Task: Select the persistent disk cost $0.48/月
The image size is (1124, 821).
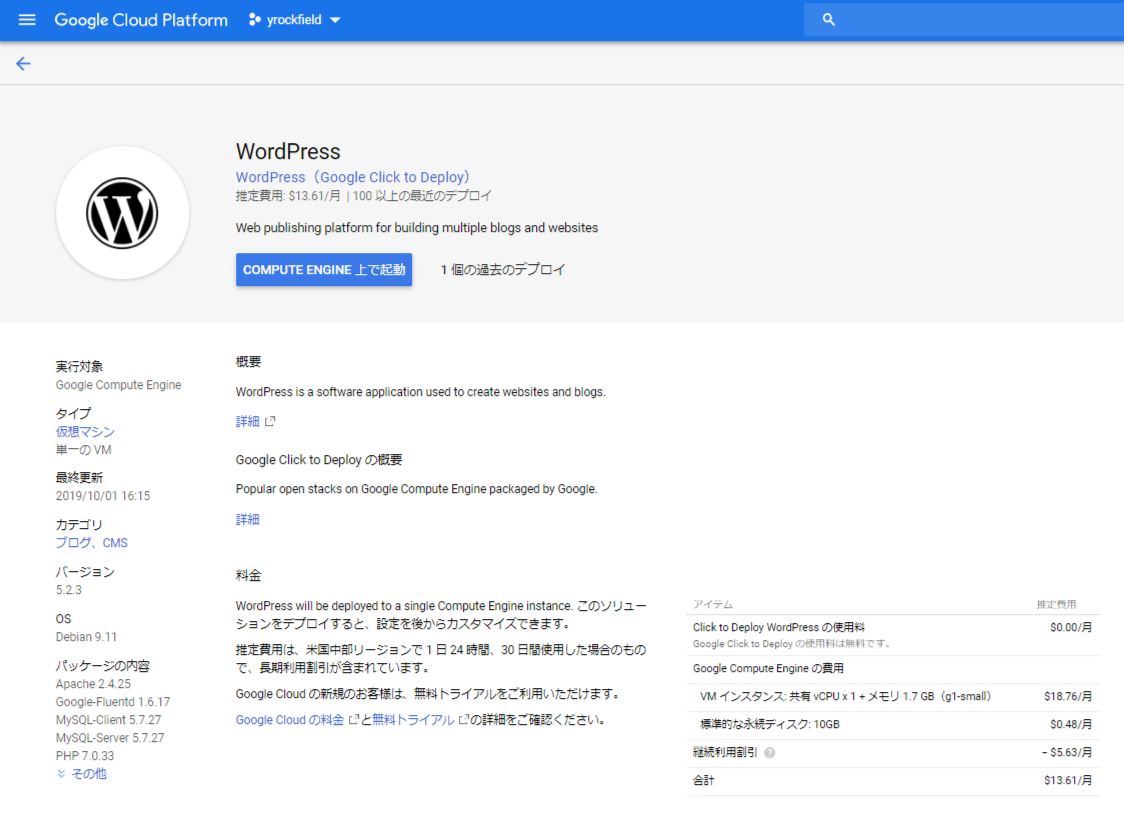Action: pyautogui.click(x=1071, y=724)
